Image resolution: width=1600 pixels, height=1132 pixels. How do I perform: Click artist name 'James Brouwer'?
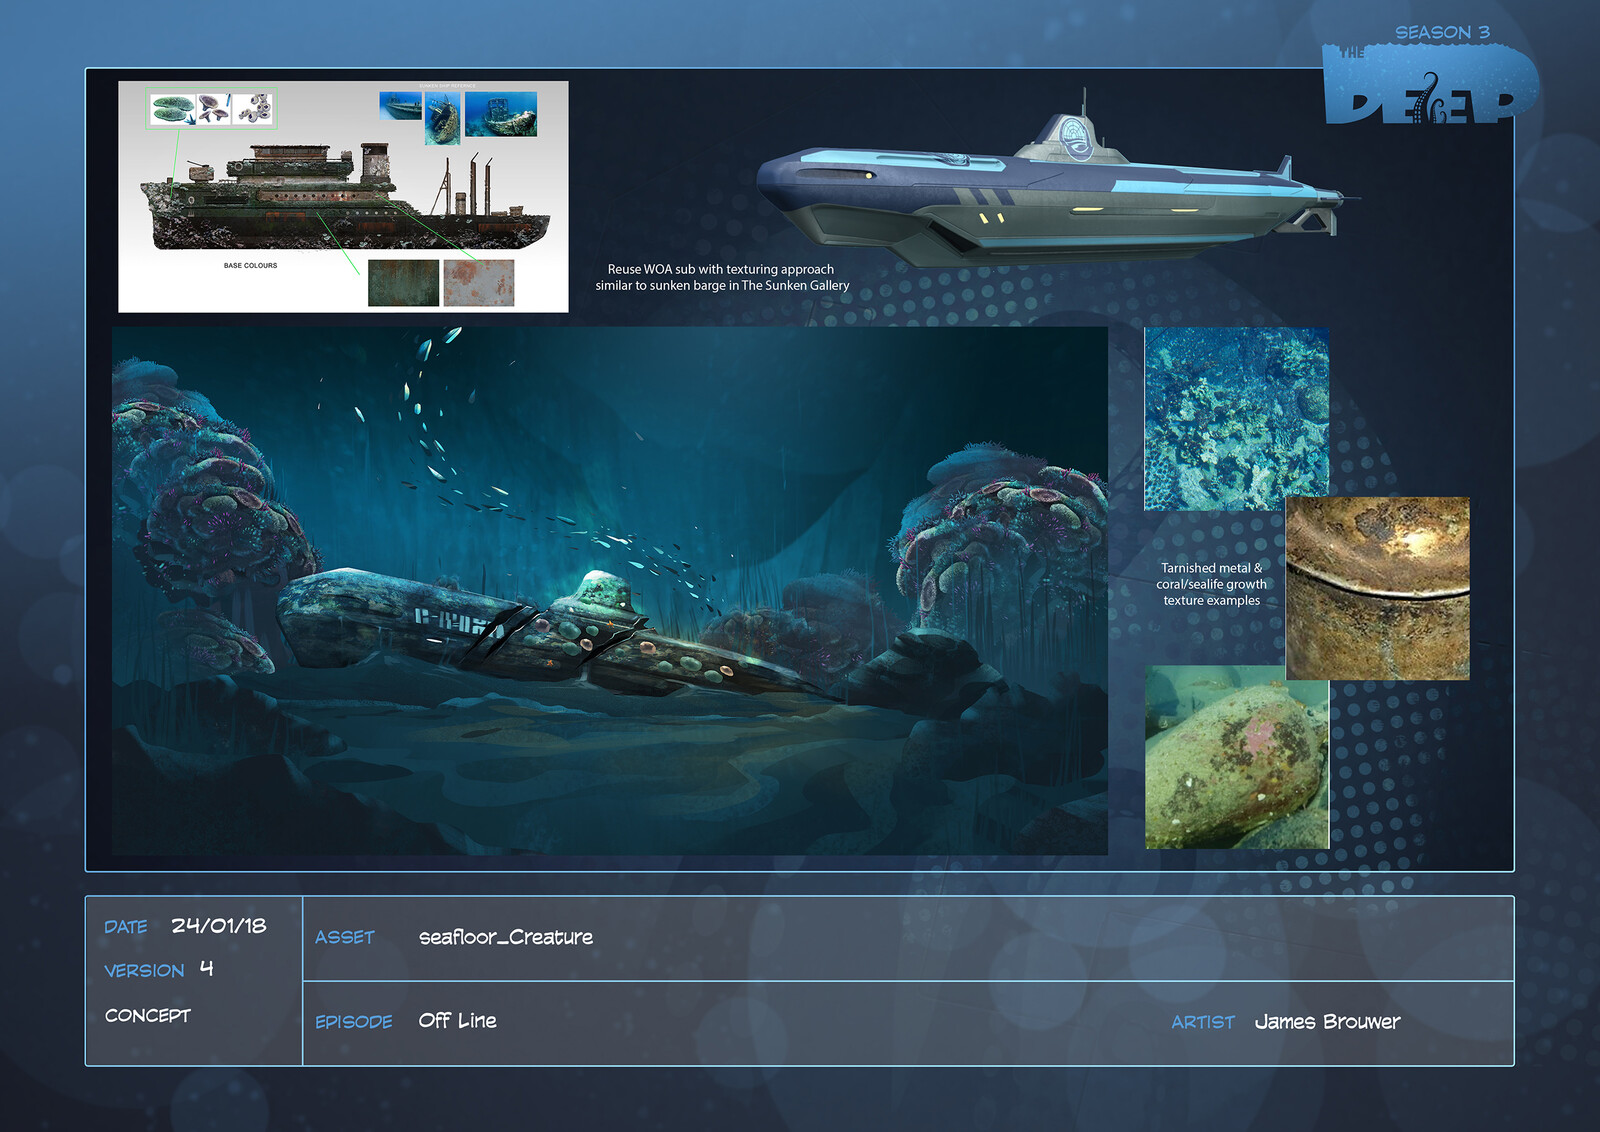(x=1327, y=1021)
